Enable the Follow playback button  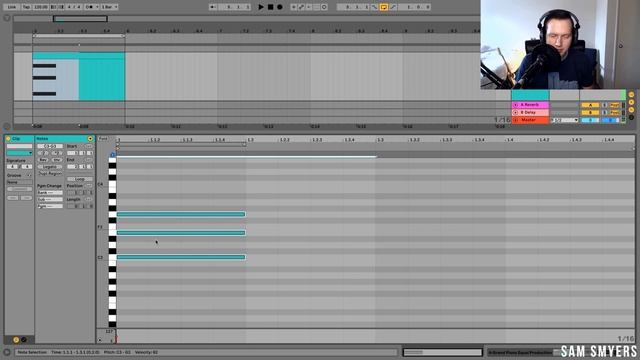tap(213, 7)
